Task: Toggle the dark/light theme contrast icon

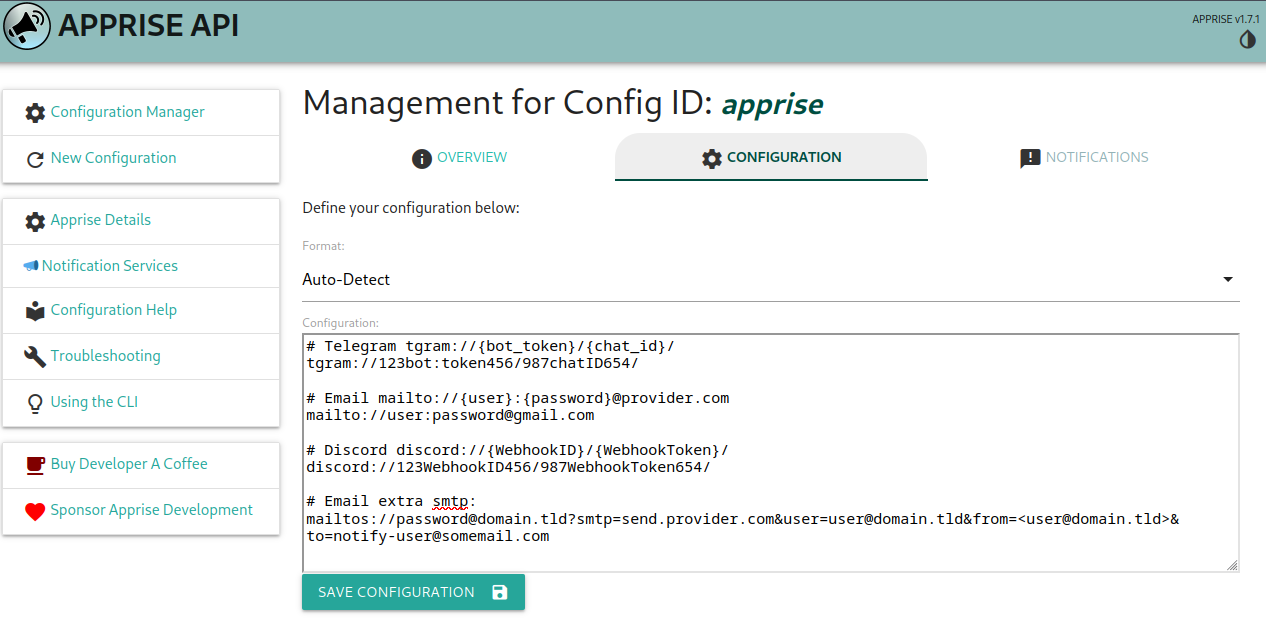Action: click(x=1247, y=40)
